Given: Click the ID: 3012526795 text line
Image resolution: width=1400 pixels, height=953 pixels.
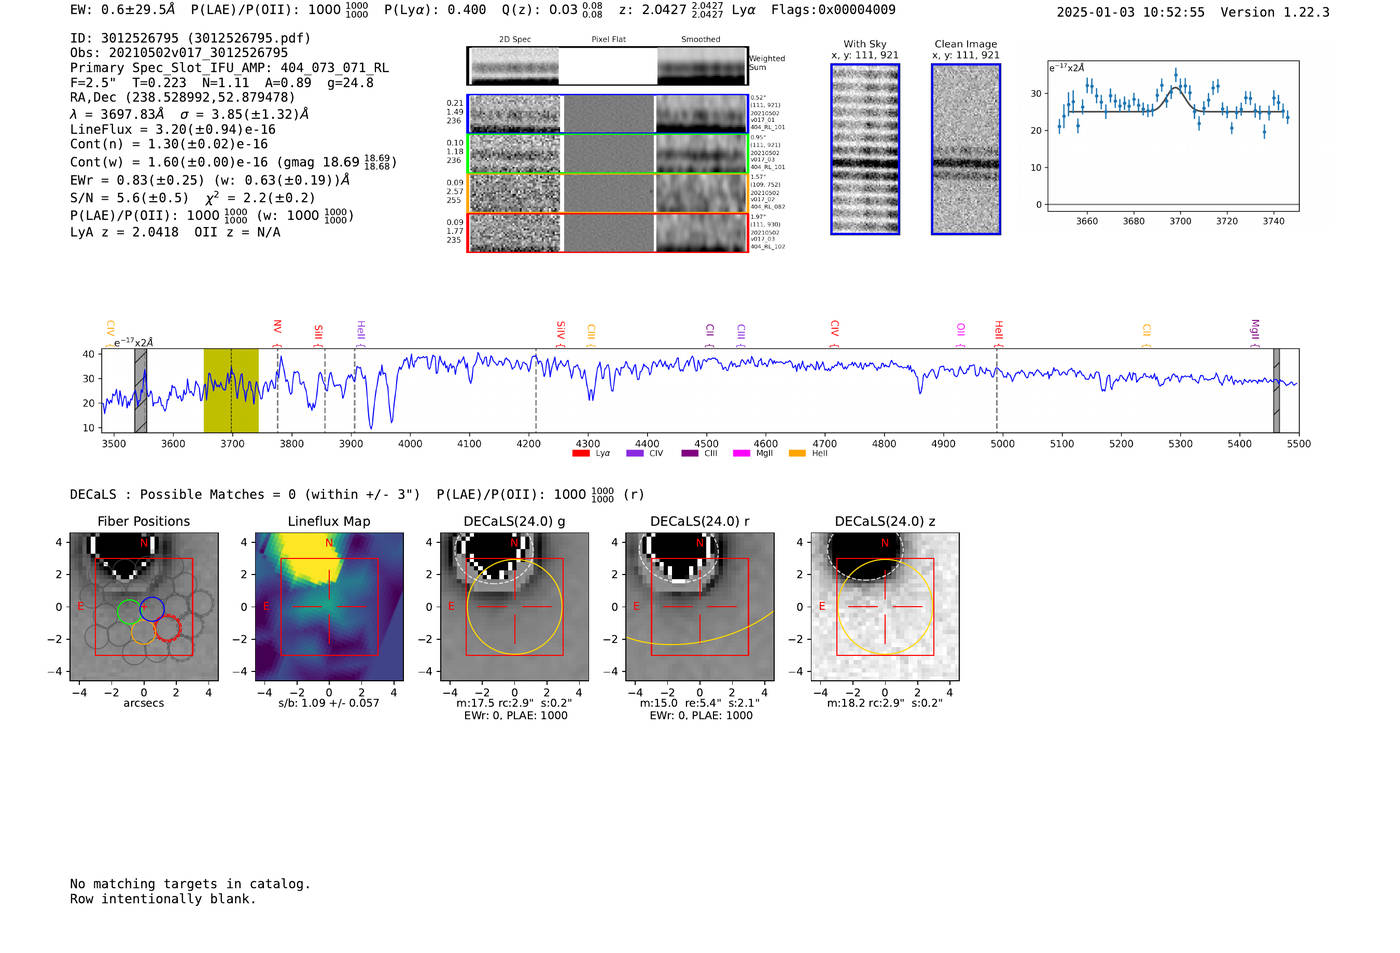Looking at the screenshot, I should (x=190, y=38).
